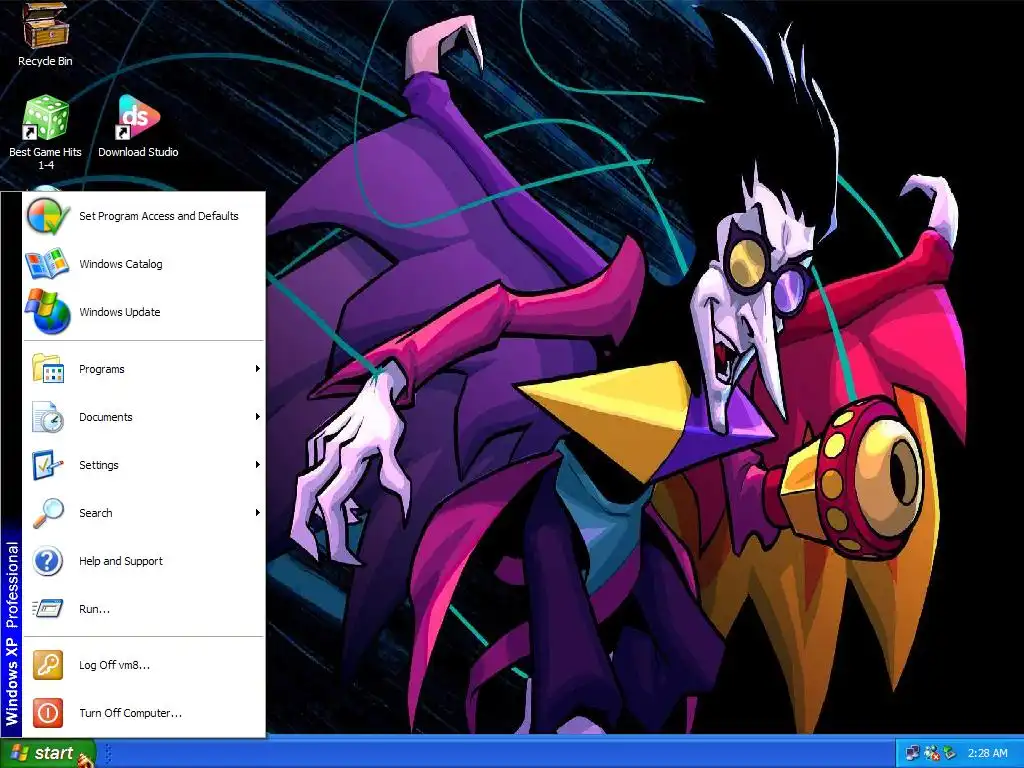The image size is (1024, 768).
Task: Click the green start button
Action: click(48, 753)
